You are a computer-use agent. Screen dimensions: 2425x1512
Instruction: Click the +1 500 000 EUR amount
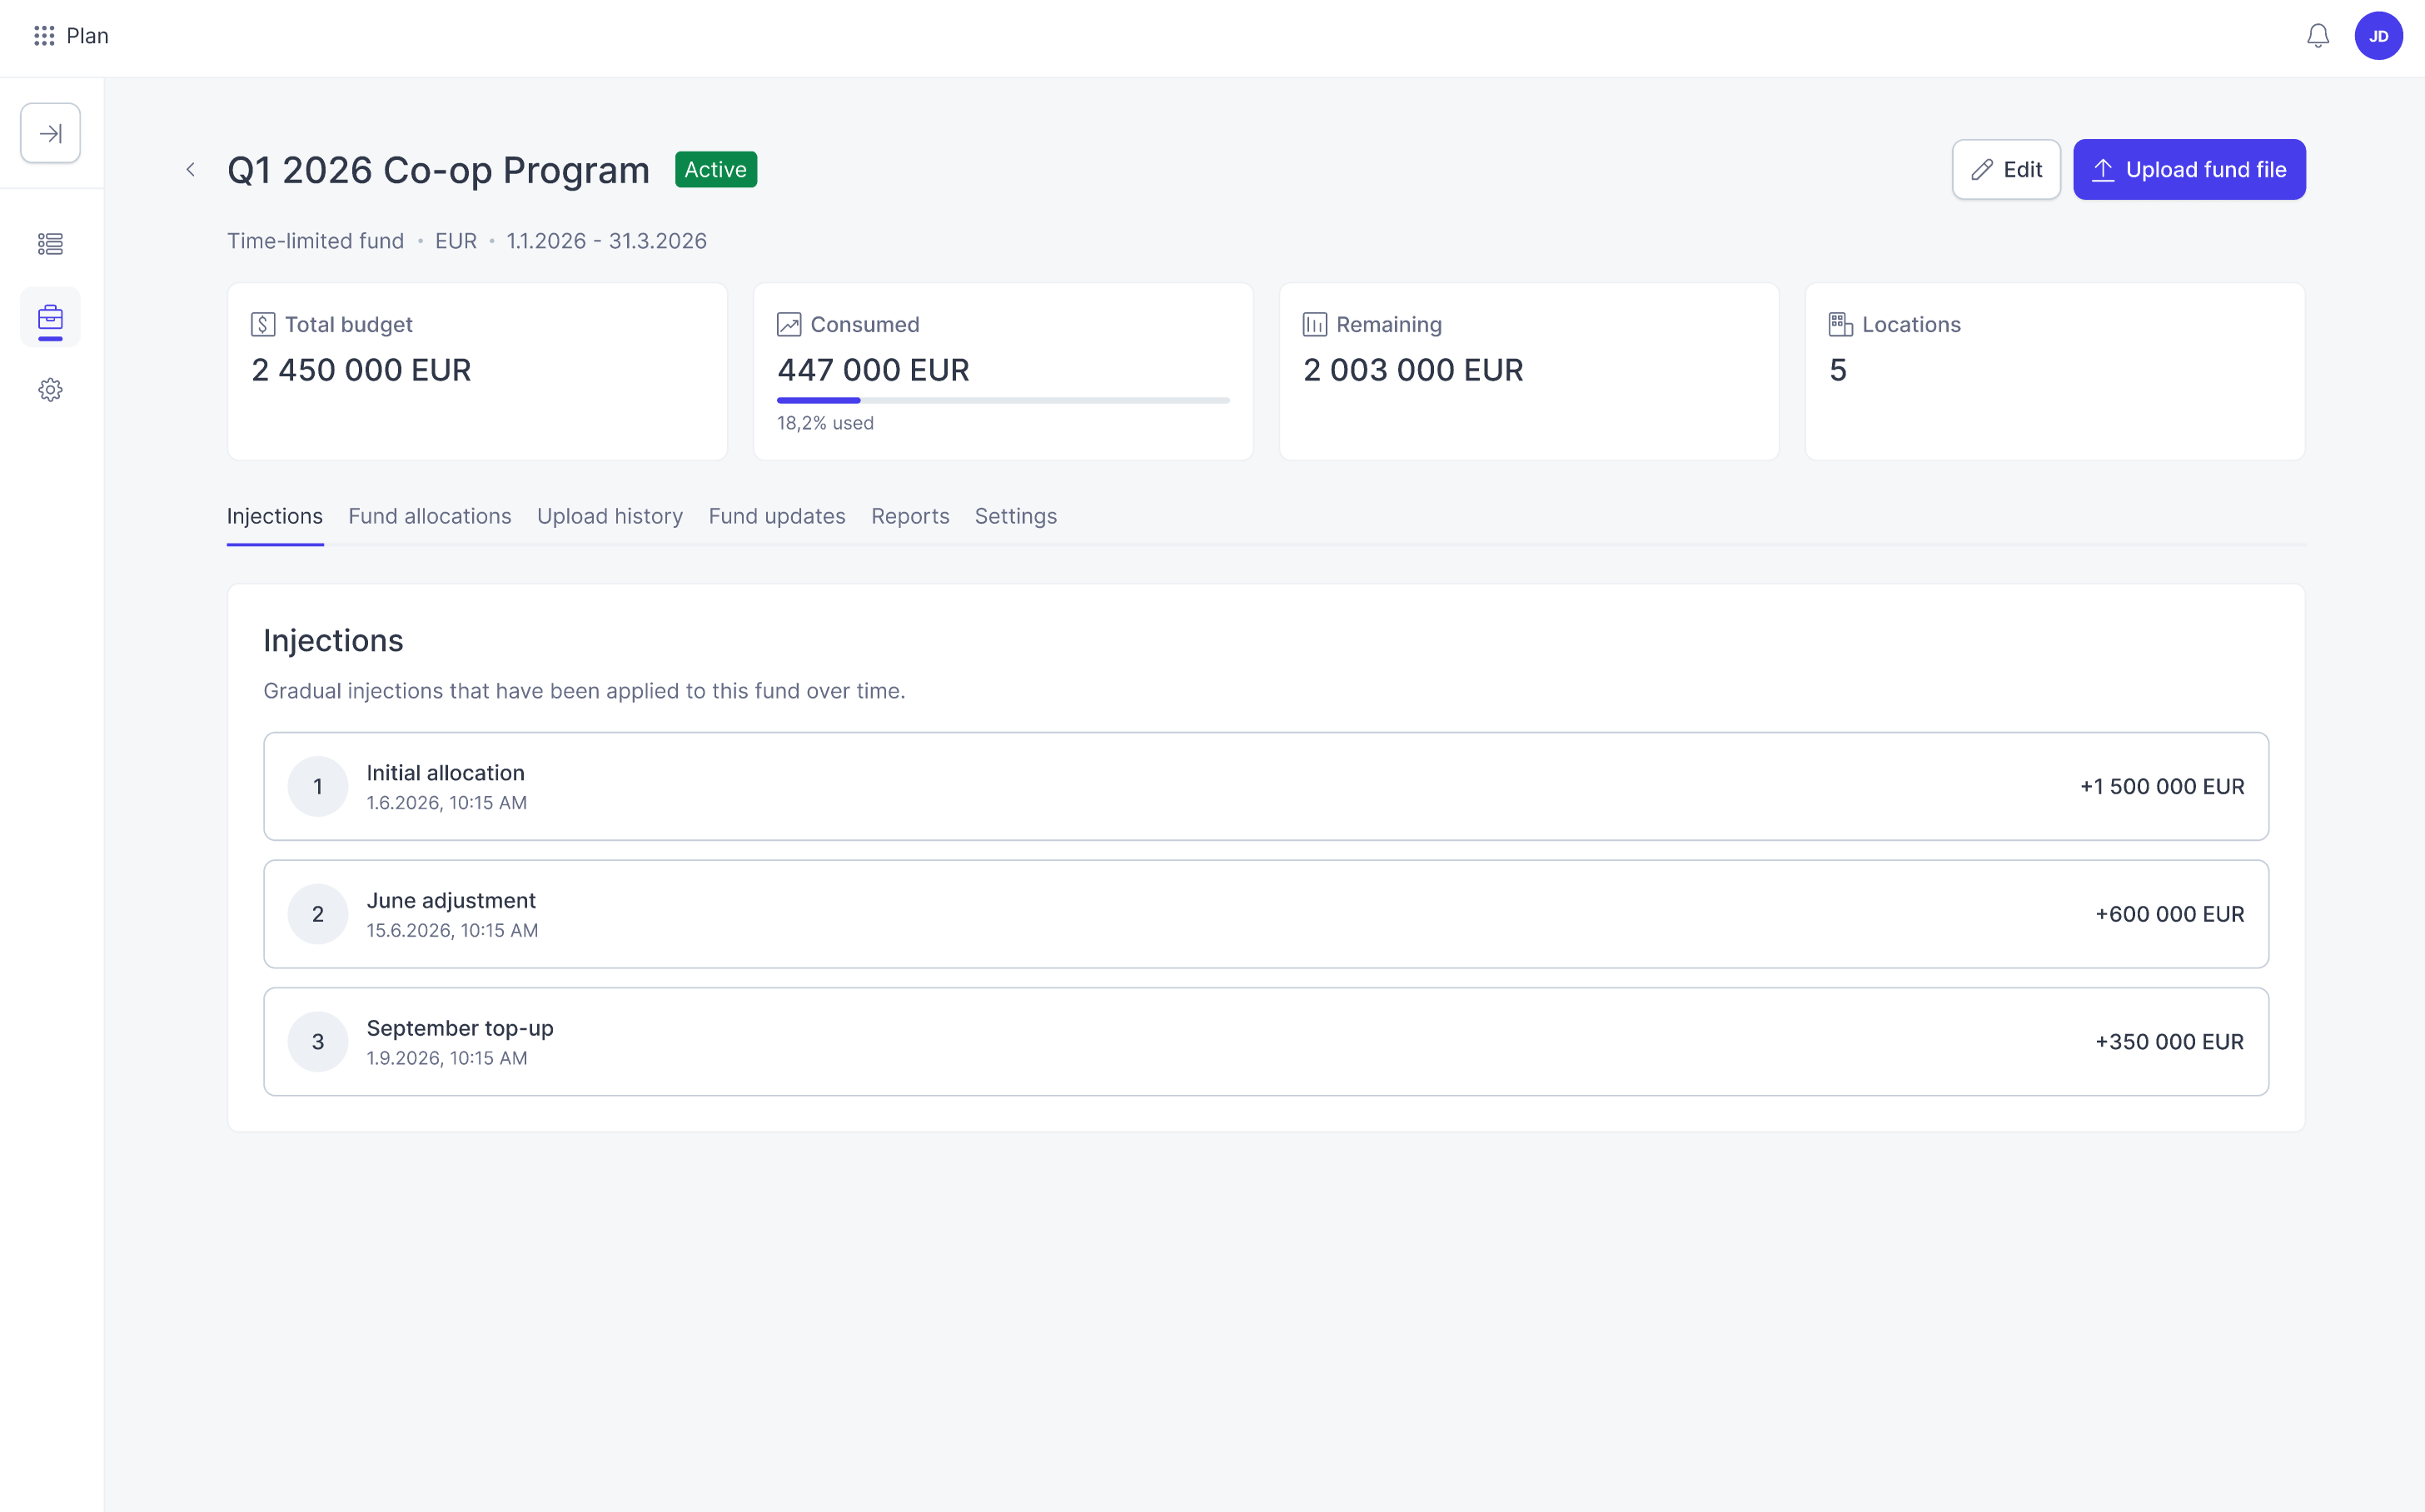pos(2162,787)
